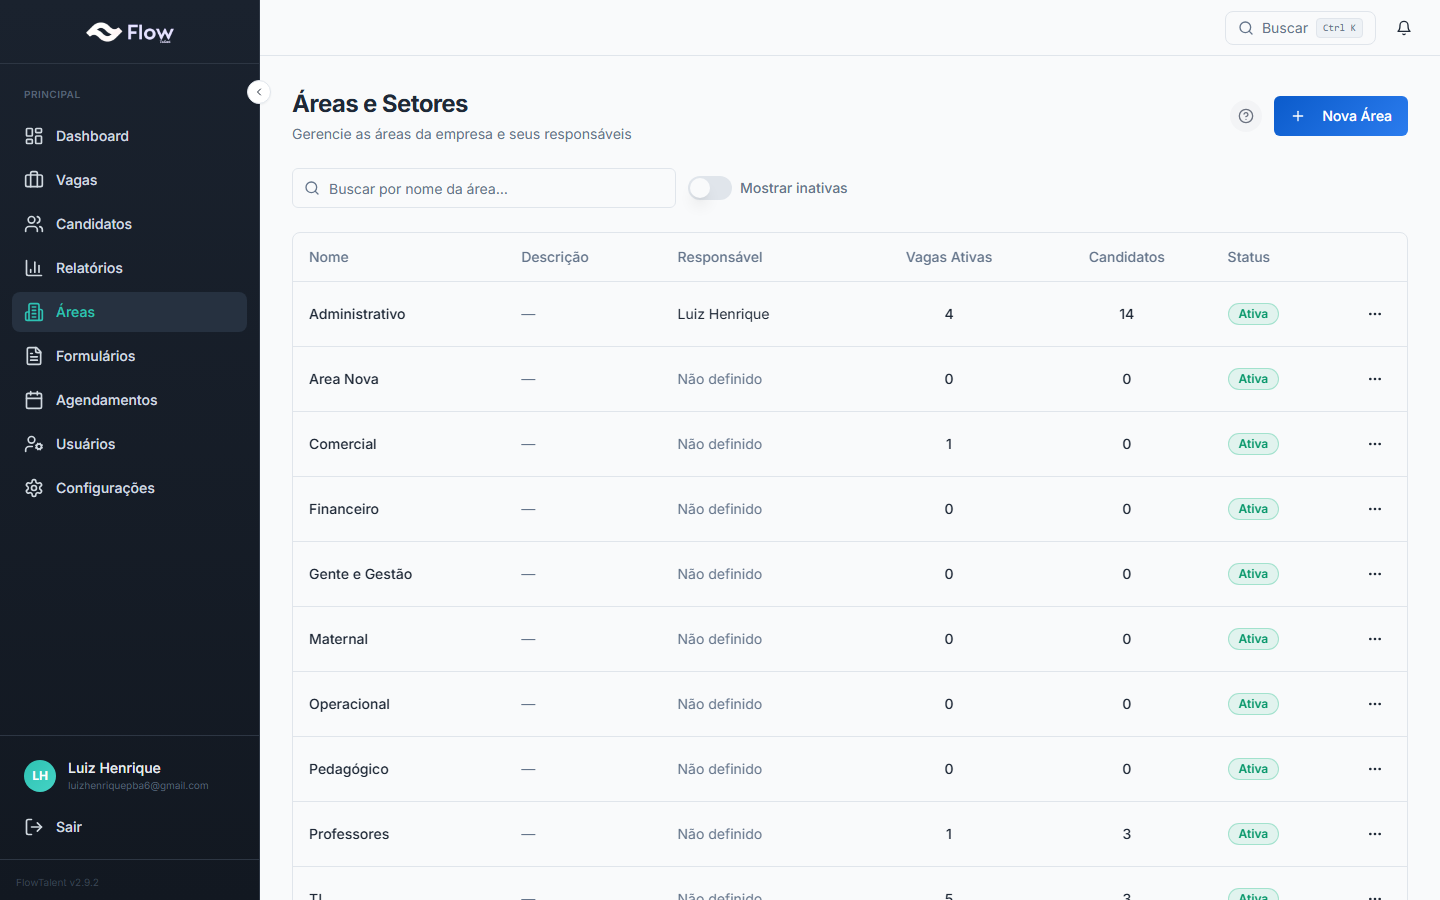This screenshot has width=1440, height=900.
Task: Open the three-dot menu for Comercial
Action: coord(1375,444)
